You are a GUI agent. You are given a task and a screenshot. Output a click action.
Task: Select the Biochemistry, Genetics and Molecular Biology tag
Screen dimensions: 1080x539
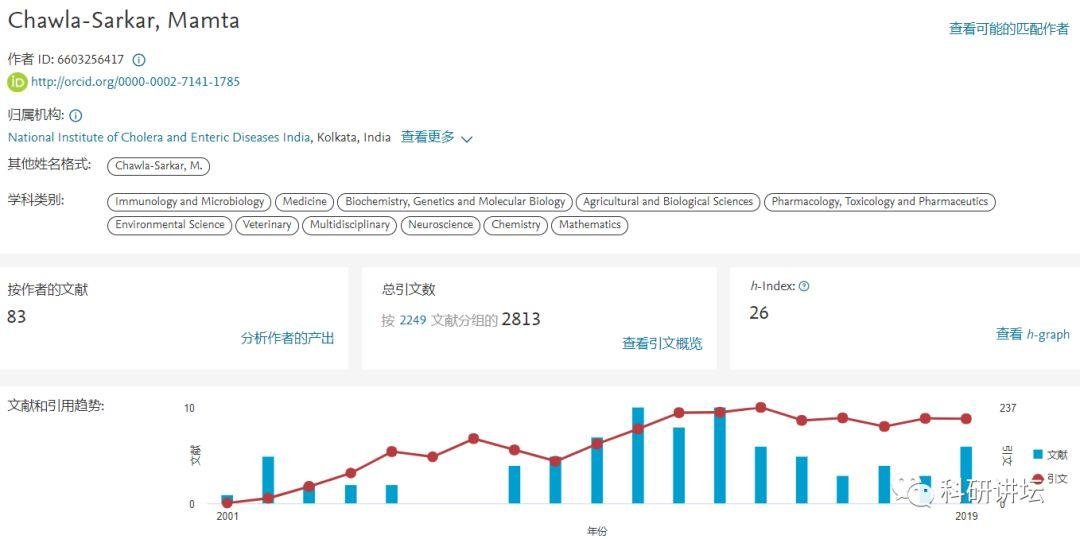point(455,202)
